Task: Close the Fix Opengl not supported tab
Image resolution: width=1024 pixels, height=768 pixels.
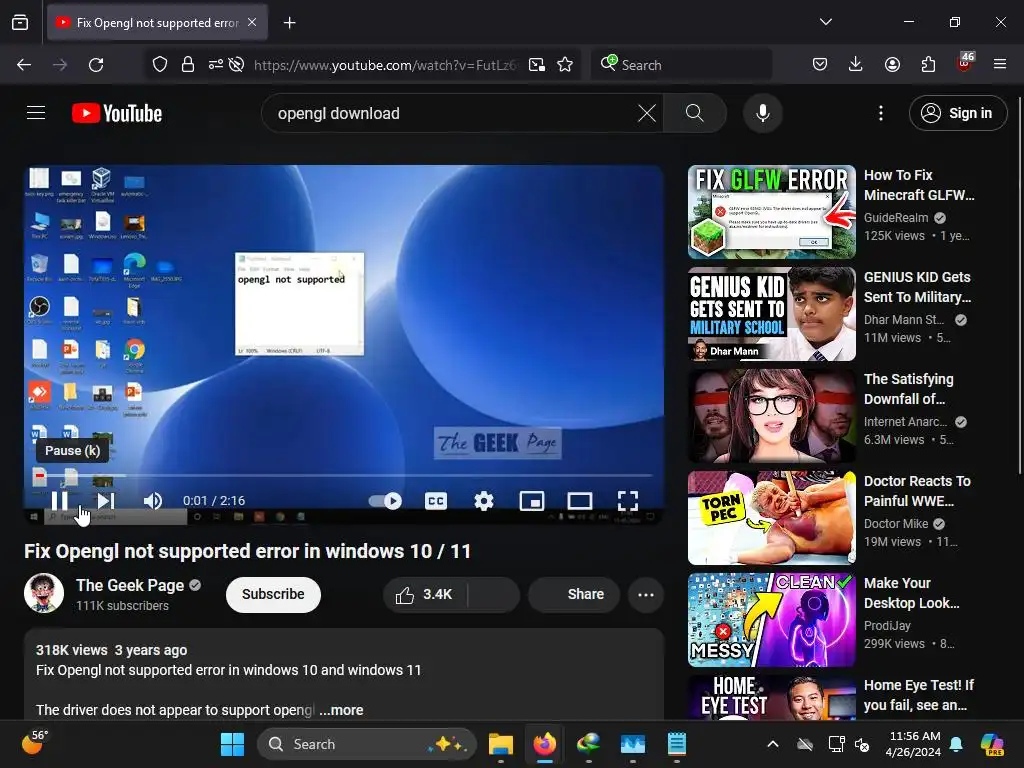Action: 252,22
